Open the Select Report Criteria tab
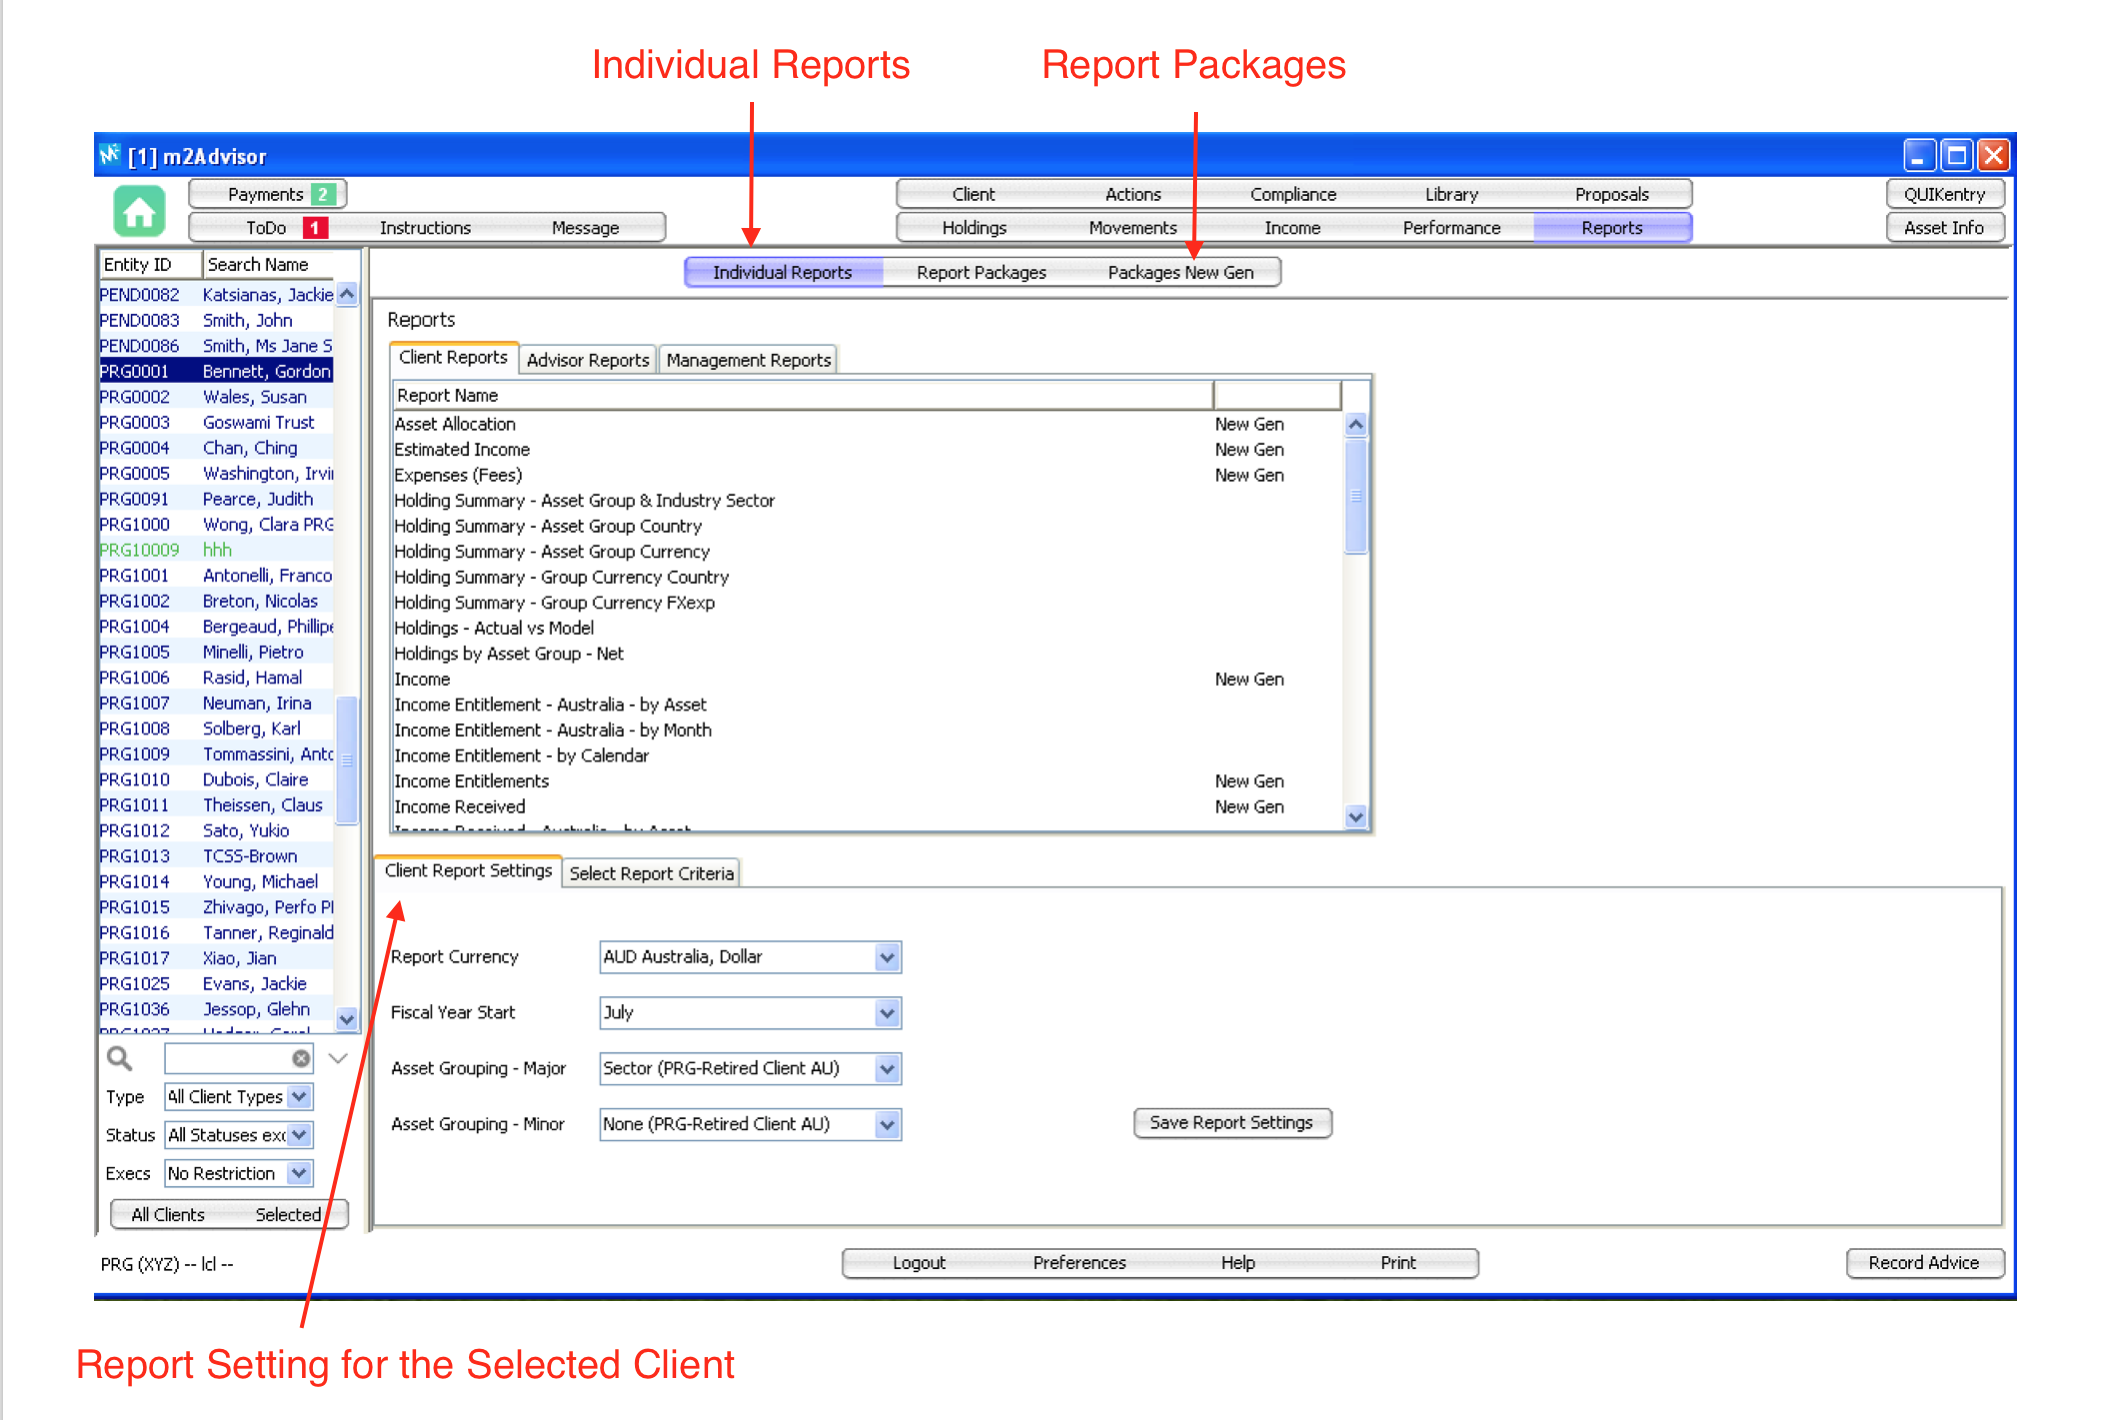This screenshot has height=1420, width=2104. (651, 873)
